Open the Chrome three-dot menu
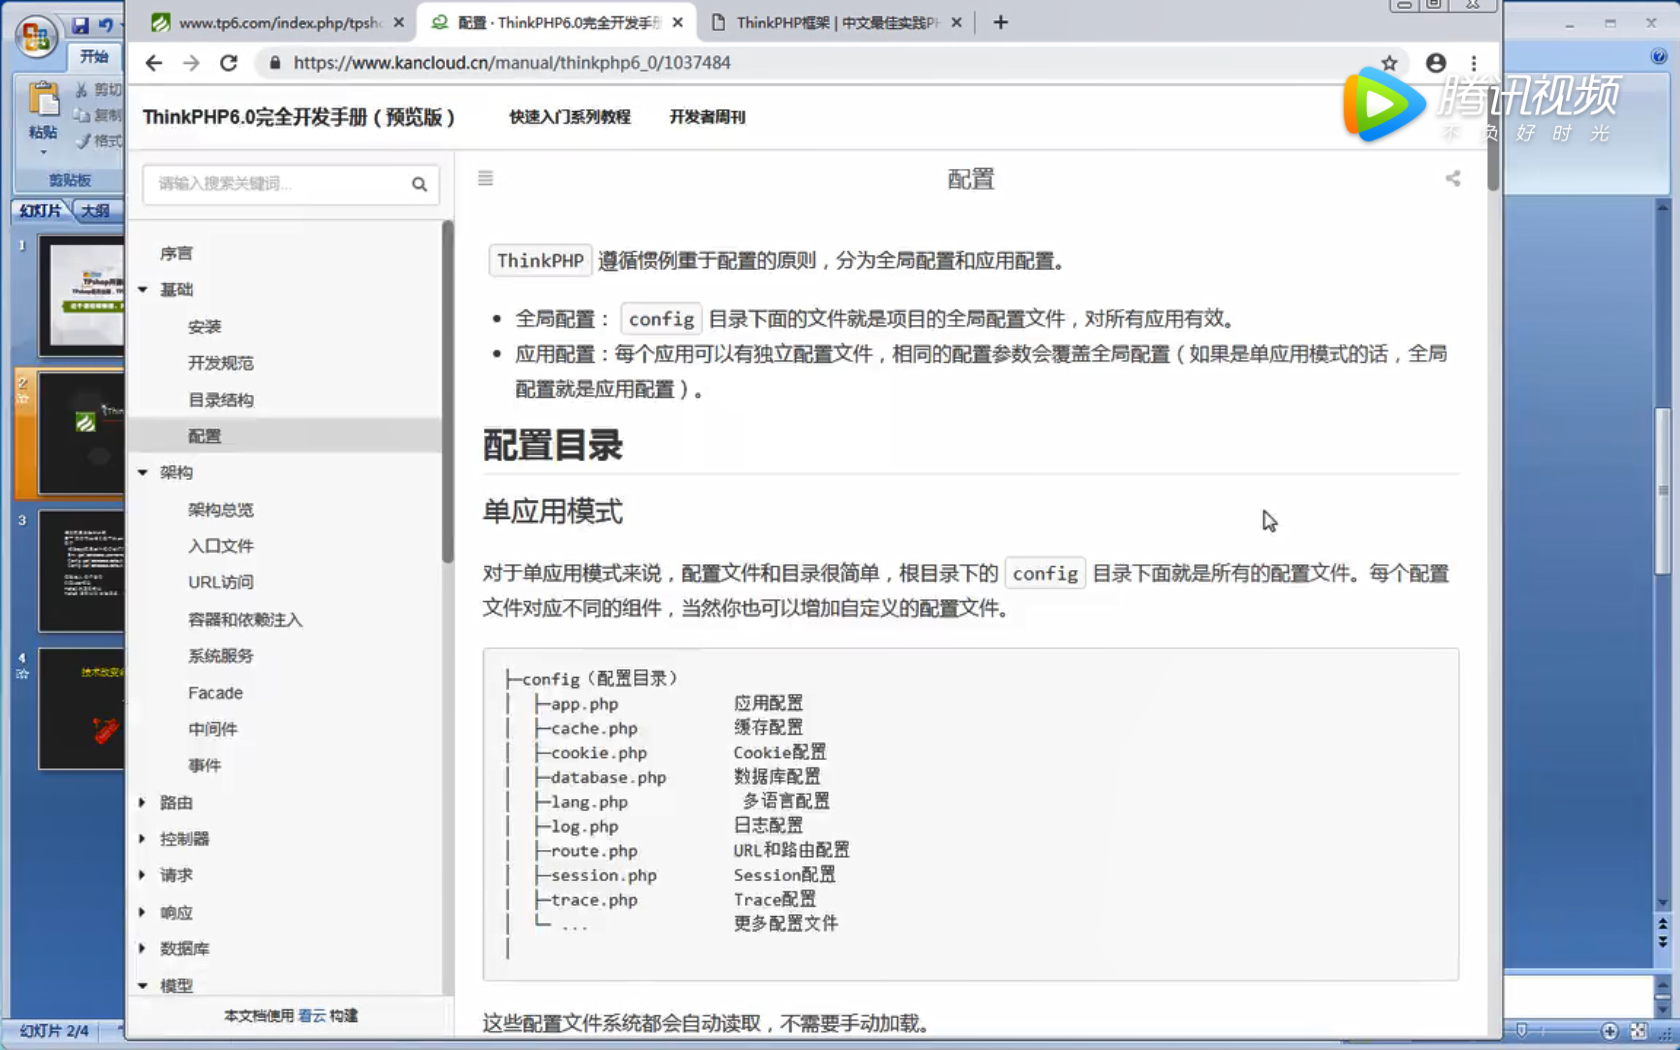The image size is (1680, 1050). 1473,63
